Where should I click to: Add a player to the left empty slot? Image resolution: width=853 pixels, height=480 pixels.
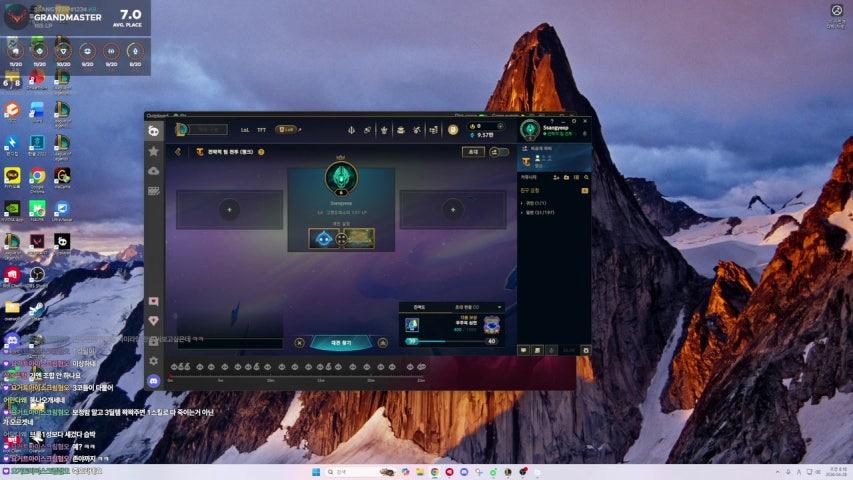click(229, 210)
